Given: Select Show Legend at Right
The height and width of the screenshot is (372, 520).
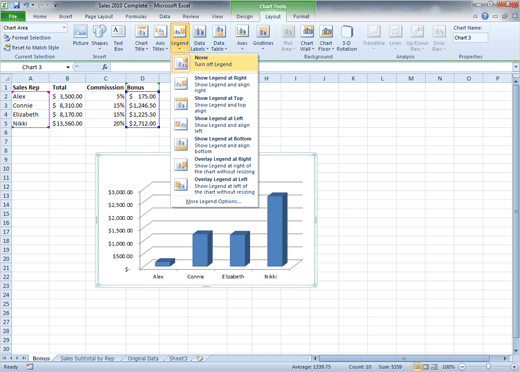Looking at the screenshot, I should (215, 84).
